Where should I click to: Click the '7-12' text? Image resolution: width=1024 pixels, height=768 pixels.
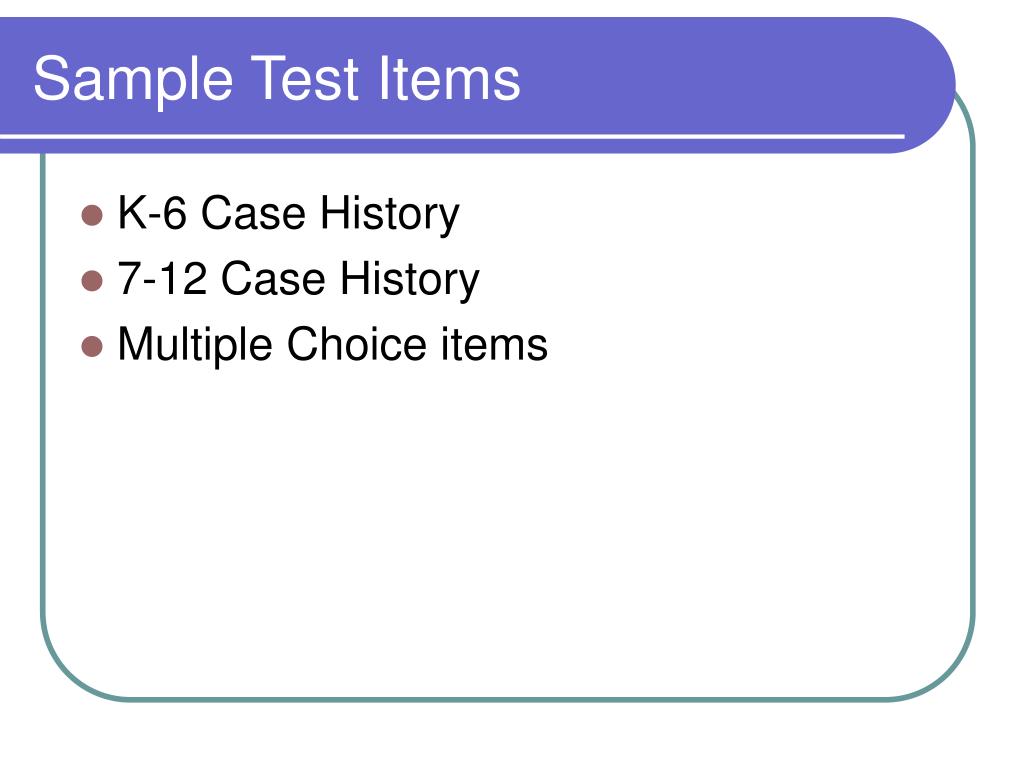coord(162,278)
